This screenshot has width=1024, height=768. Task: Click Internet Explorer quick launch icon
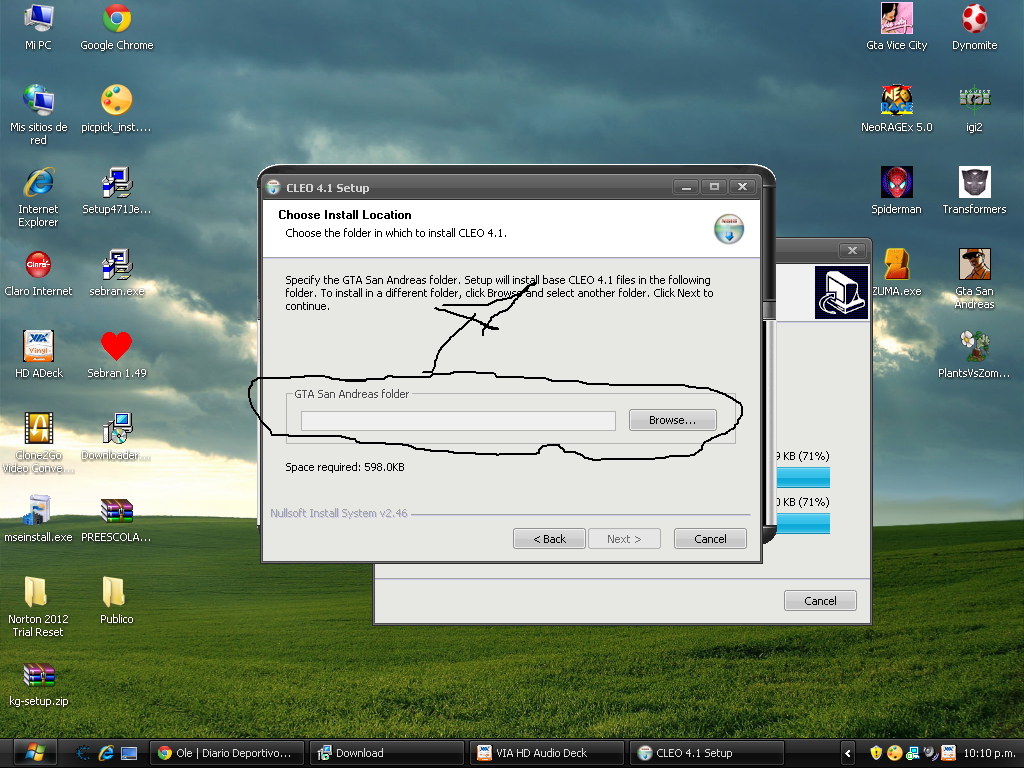pos(106,753)
